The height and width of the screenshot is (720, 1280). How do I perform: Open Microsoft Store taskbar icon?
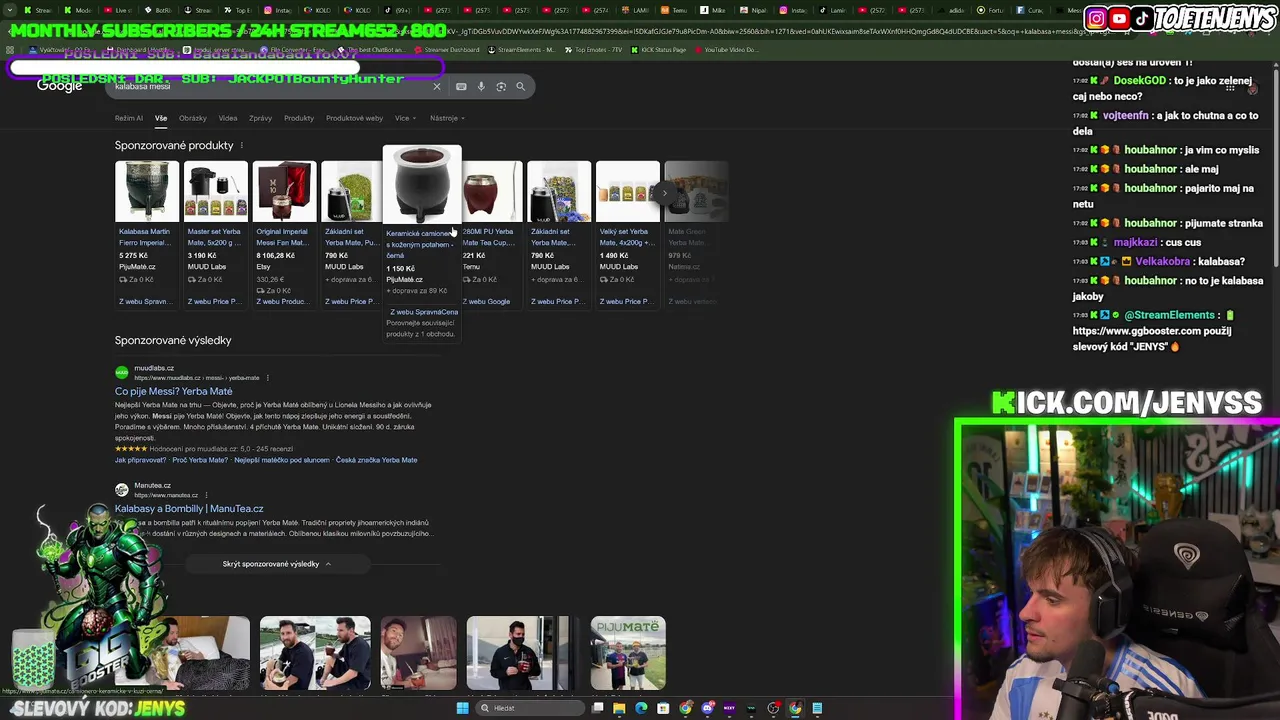coord(663,708)
